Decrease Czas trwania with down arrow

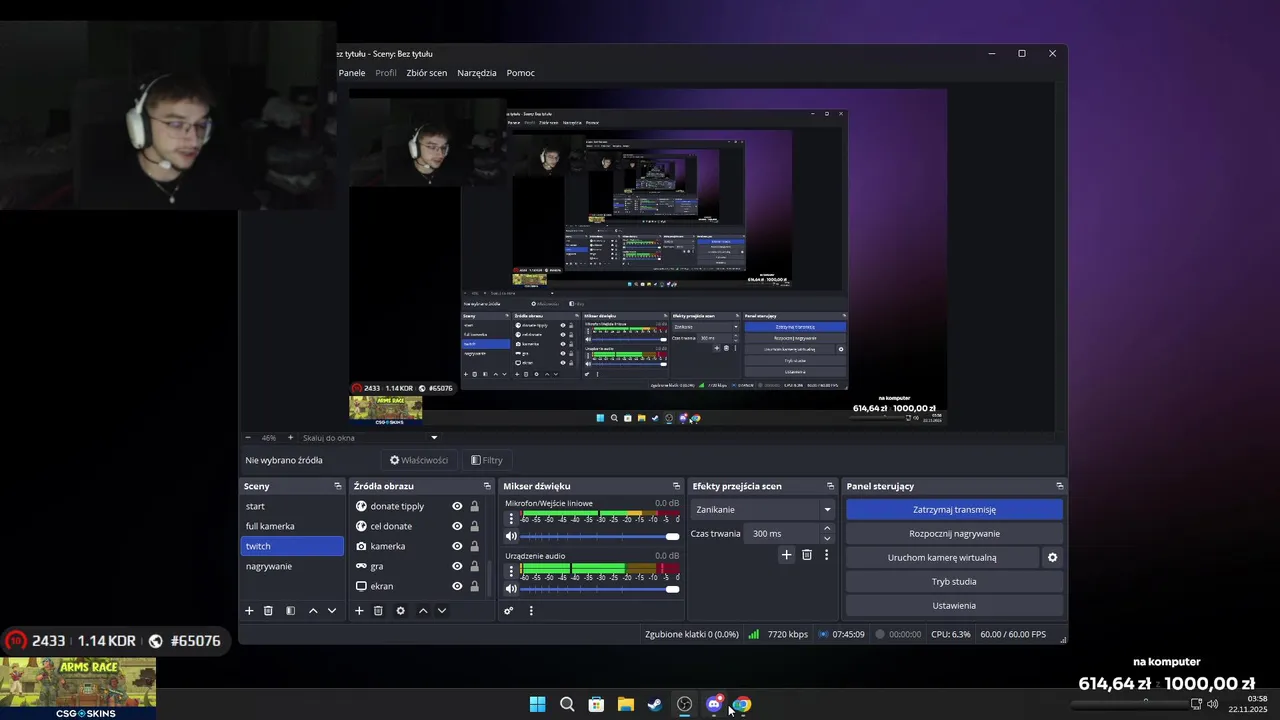click(x=827, y=538)
